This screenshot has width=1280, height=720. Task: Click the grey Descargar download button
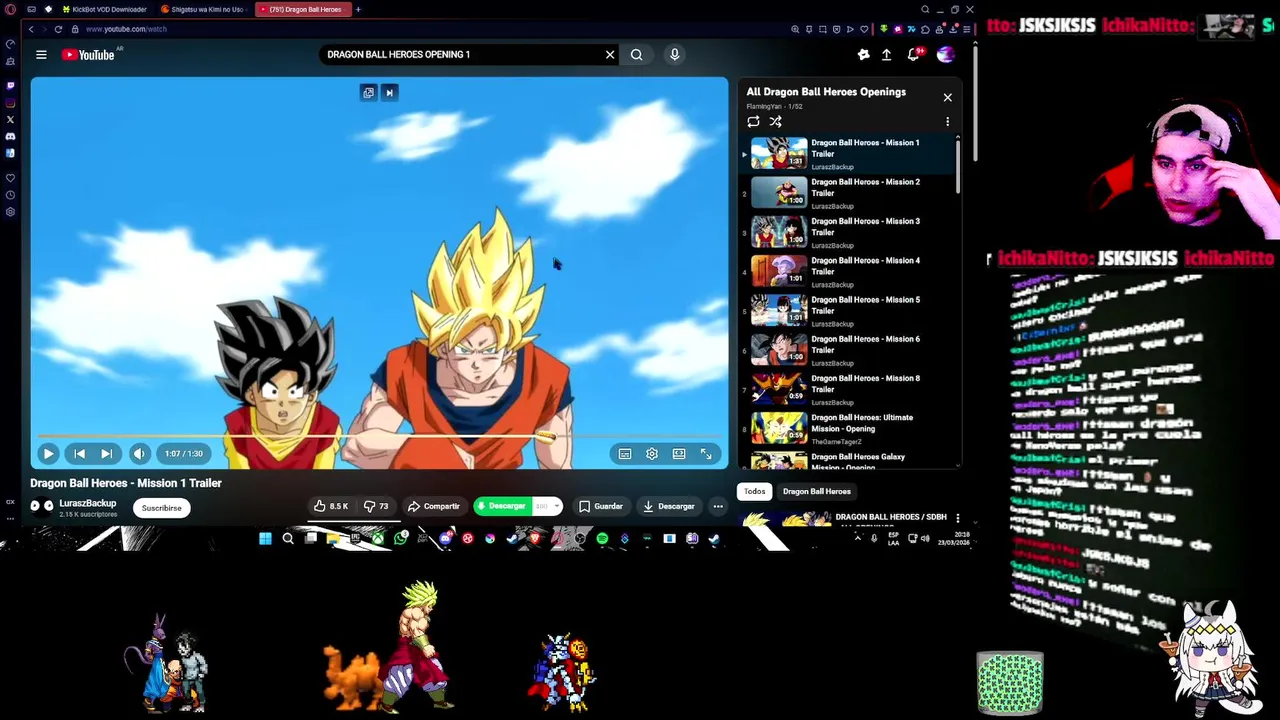(669, 506)
